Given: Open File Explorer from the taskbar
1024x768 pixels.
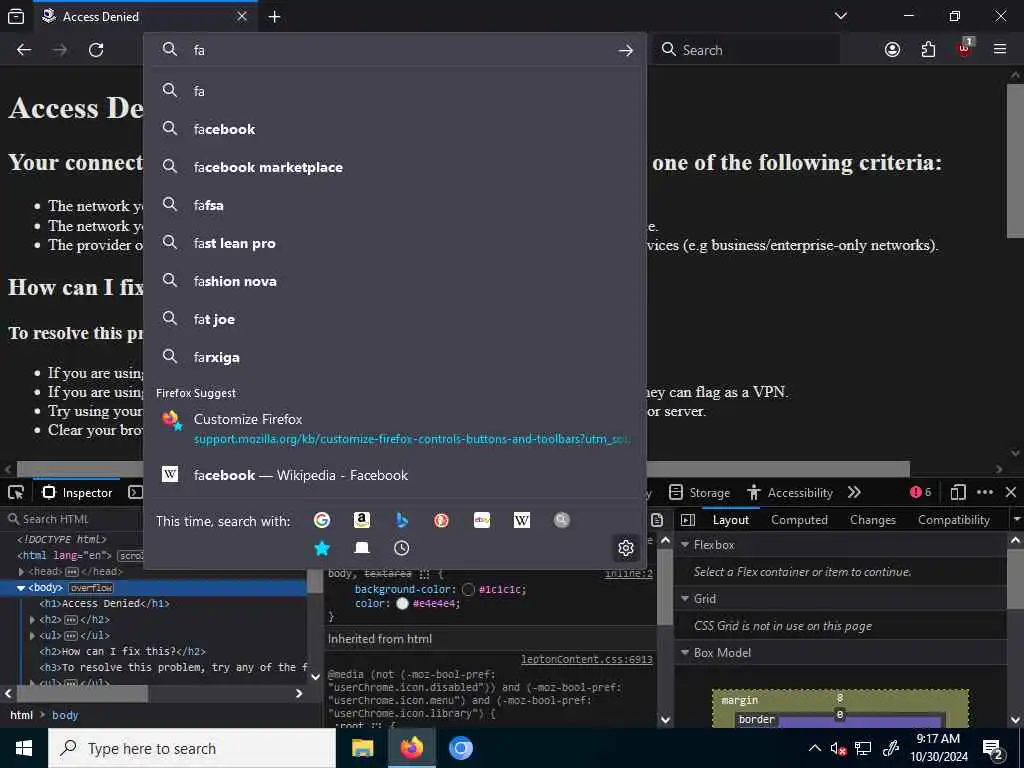Looking at the screenshot, I should (x=362, y=748).
